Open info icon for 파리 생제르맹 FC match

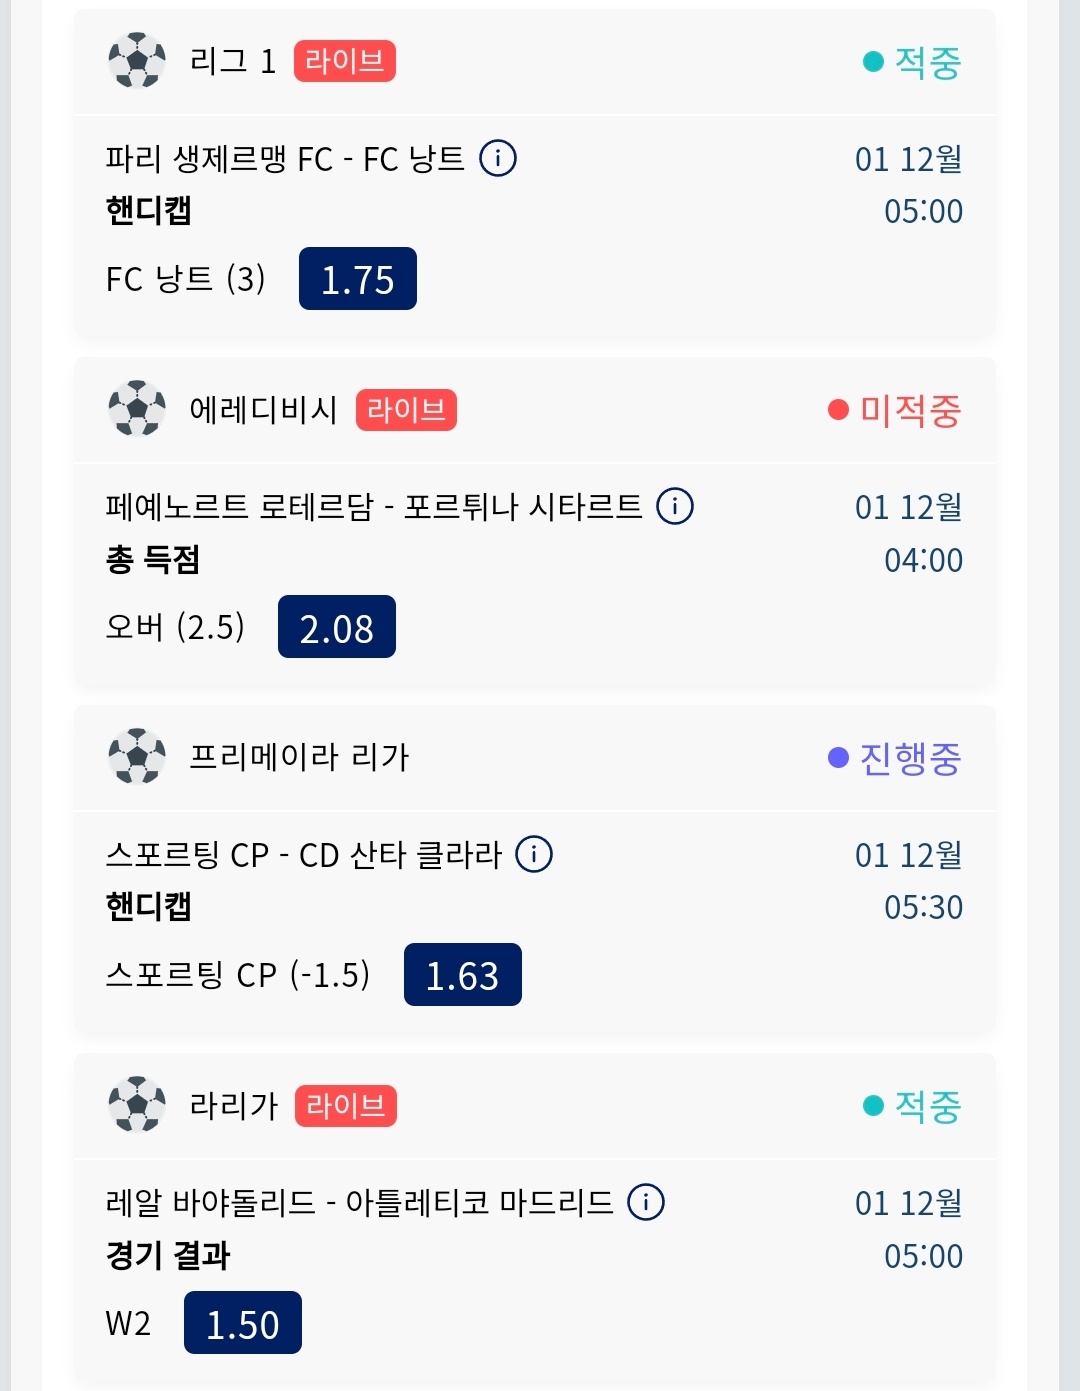pyautogui.click(x=498, y=158)
